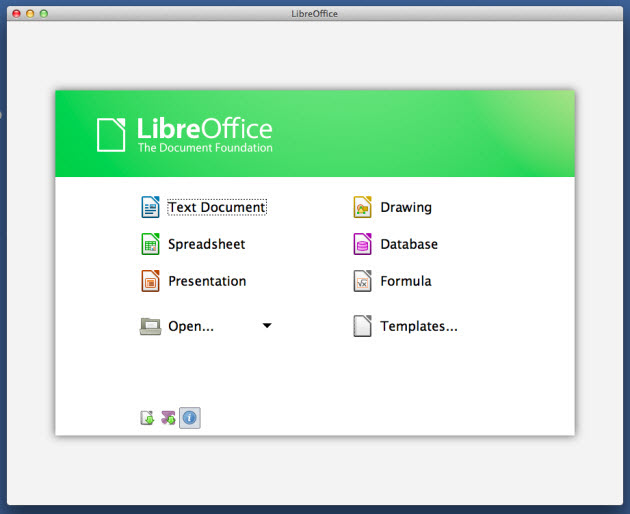Screen dimensions: 630x514
Task: Click the Base Database icon
Action: point(362,244)
